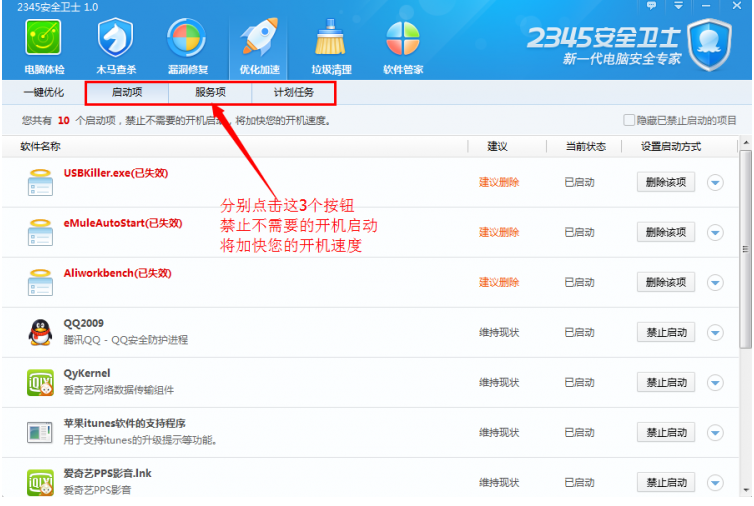Expand options dropdown for QyKernel
The image size is (754, 506).
coord(716,382)
